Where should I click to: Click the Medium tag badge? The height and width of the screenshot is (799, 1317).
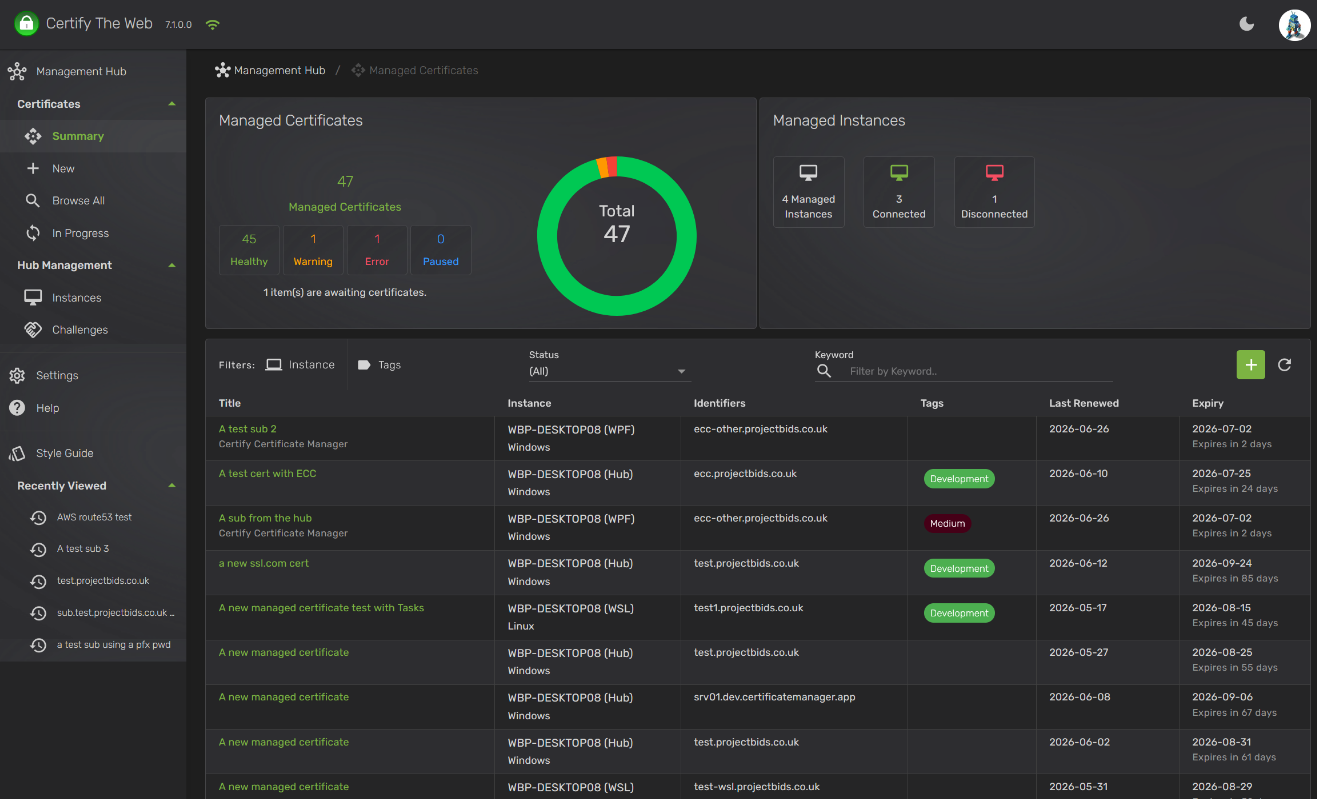(x=947, y=523)
